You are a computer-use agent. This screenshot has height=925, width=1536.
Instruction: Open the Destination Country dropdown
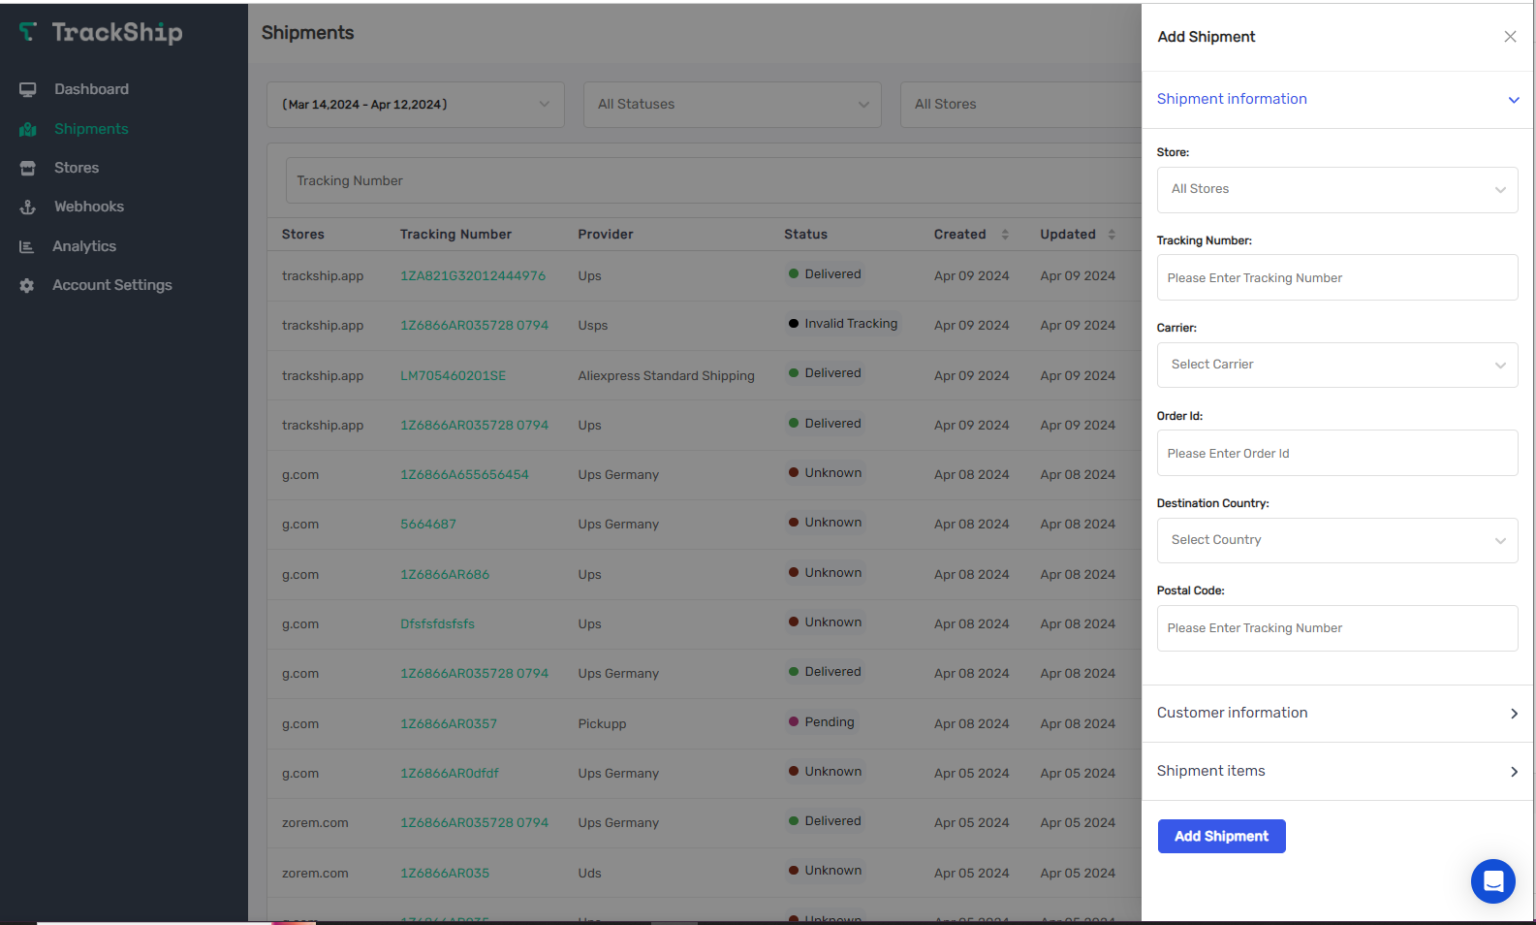coord(1337,540)
